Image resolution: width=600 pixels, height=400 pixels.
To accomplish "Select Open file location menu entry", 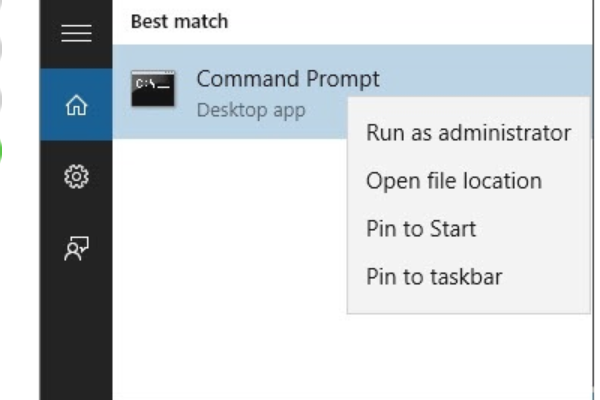I will tap(453, 181).
